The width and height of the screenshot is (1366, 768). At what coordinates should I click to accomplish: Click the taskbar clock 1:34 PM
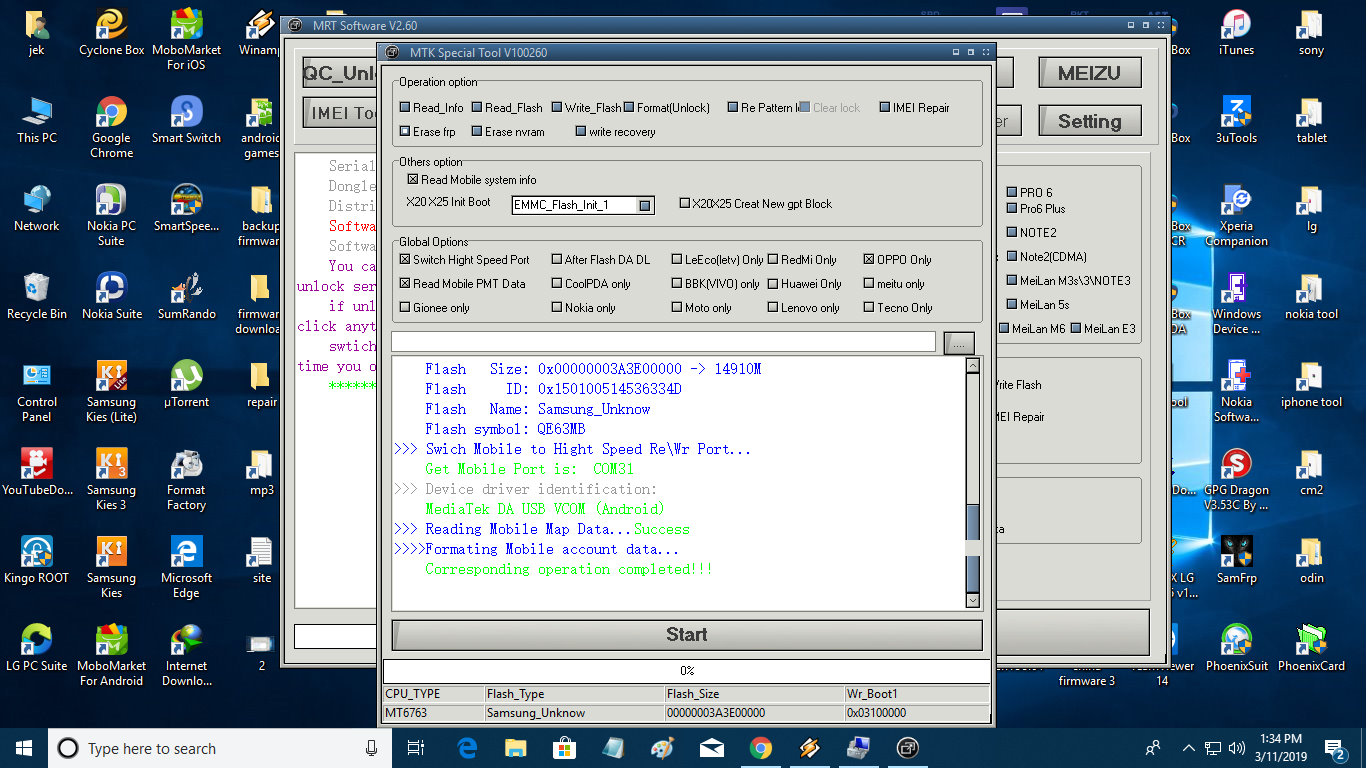[x=1281, y=747]
